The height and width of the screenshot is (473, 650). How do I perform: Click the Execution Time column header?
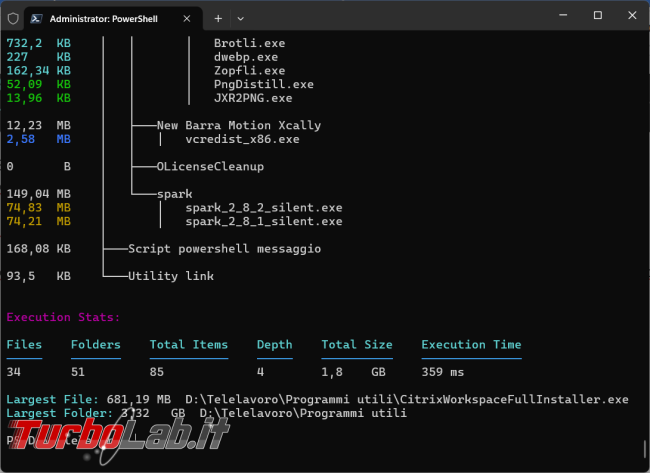pos(471,344)
